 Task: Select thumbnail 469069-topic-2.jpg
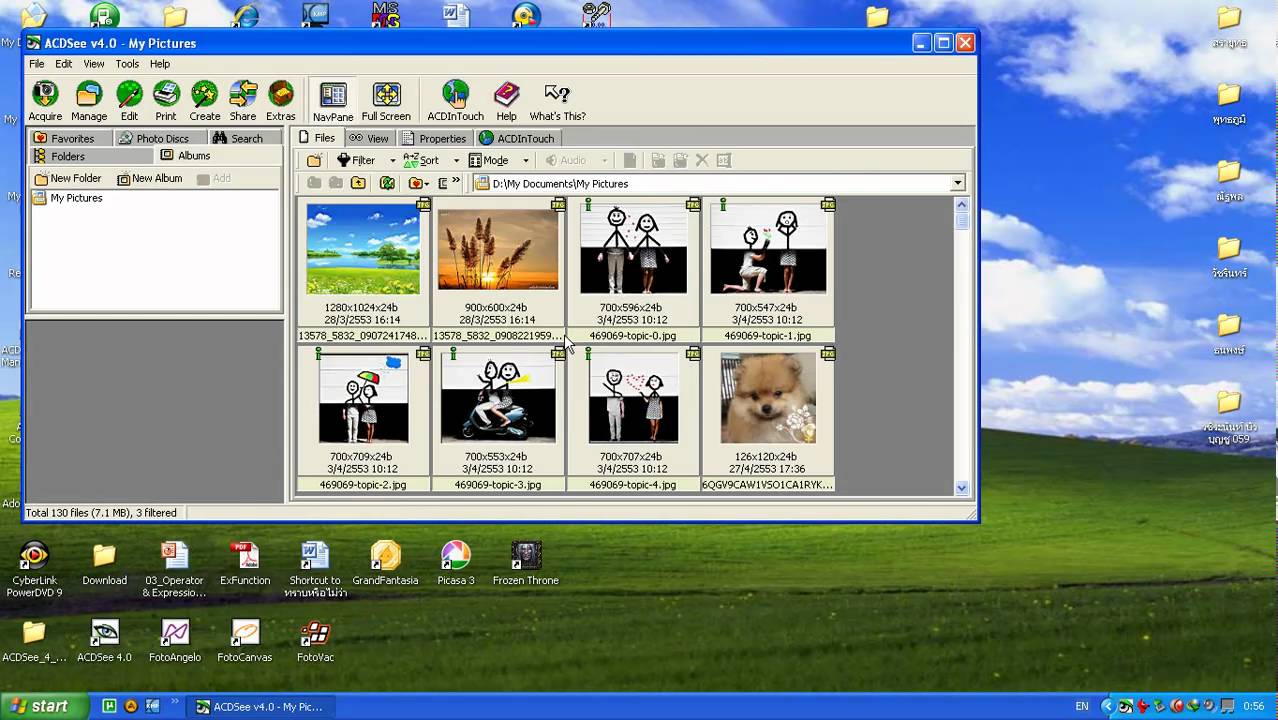coord(363,398)
